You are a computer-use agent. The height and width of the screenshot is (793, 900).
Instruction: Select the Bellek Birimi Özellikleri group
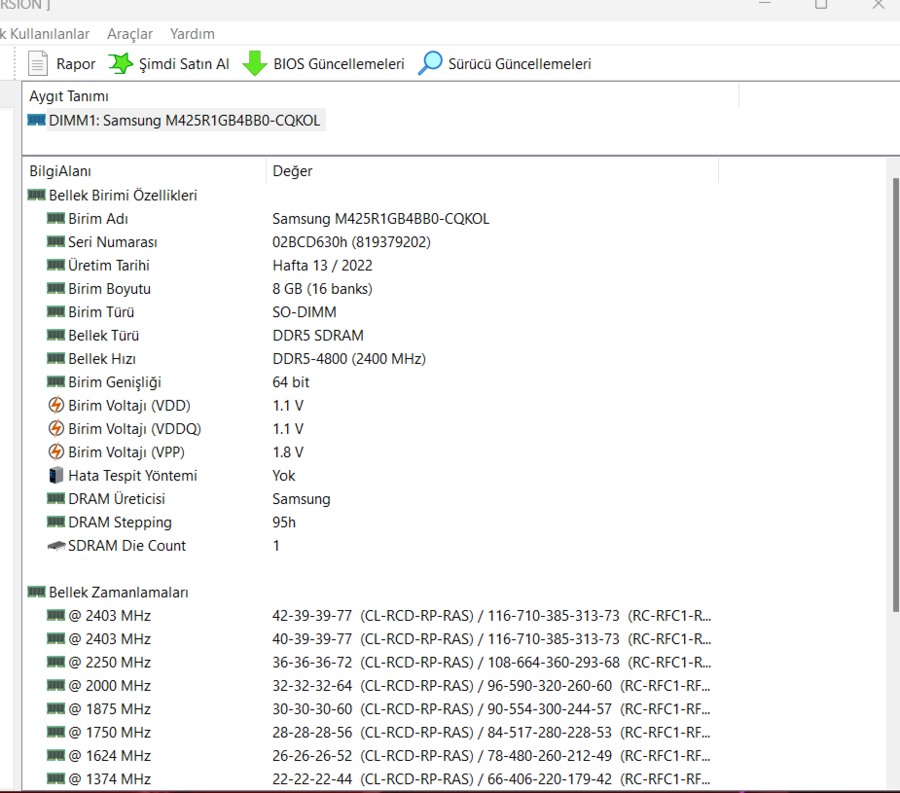[x=122, y=195]
